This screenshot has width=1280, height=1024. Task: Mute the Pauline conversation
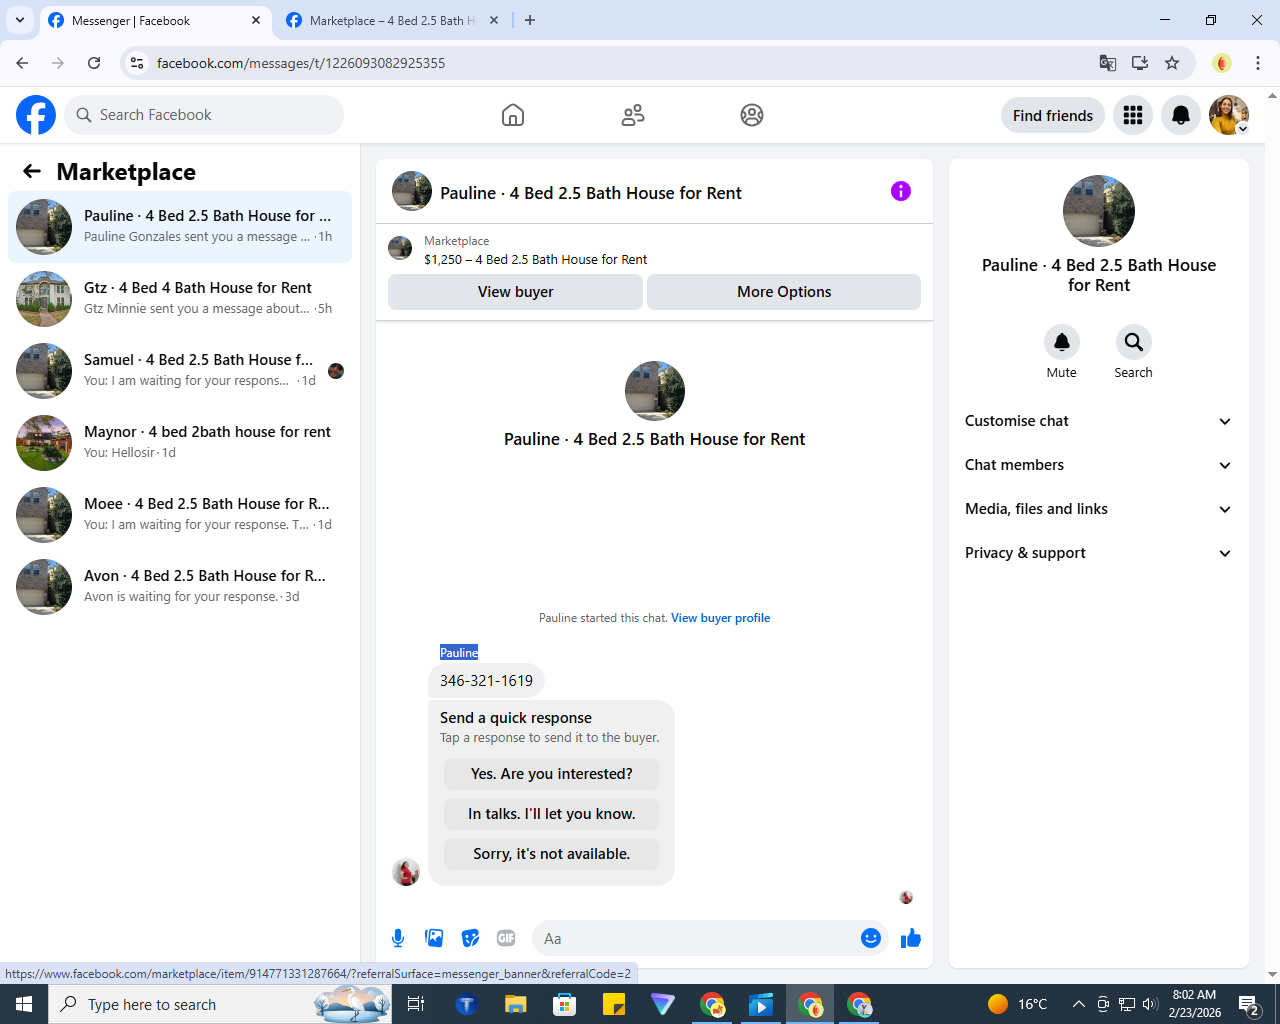(x=1062, y=342)
